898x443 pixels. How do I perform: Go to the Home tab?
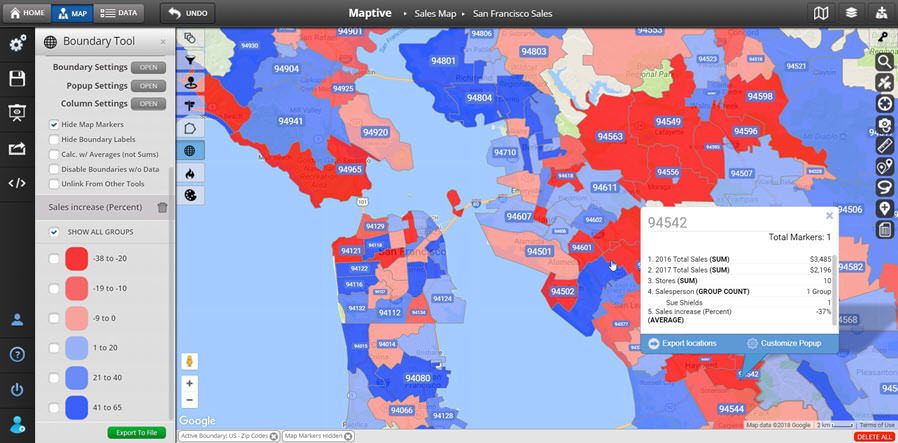25,13
